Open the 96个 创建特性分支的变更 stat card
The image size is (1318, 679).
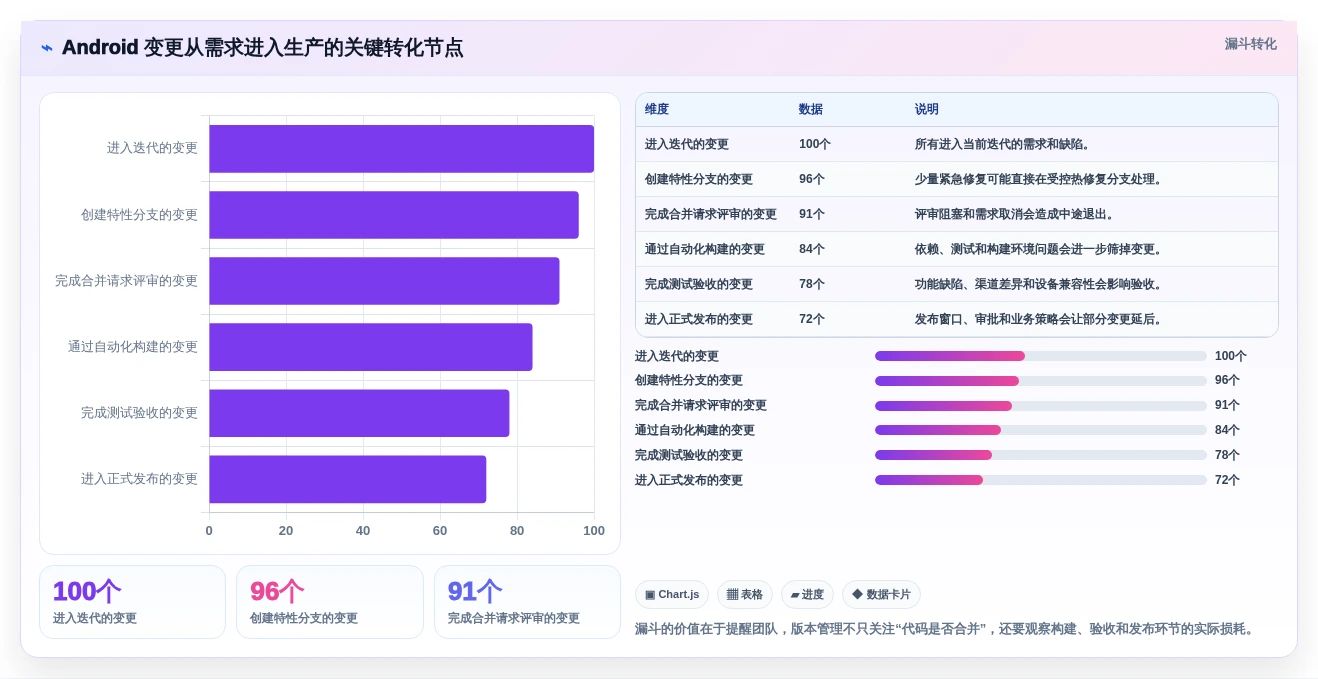[330, 602]
